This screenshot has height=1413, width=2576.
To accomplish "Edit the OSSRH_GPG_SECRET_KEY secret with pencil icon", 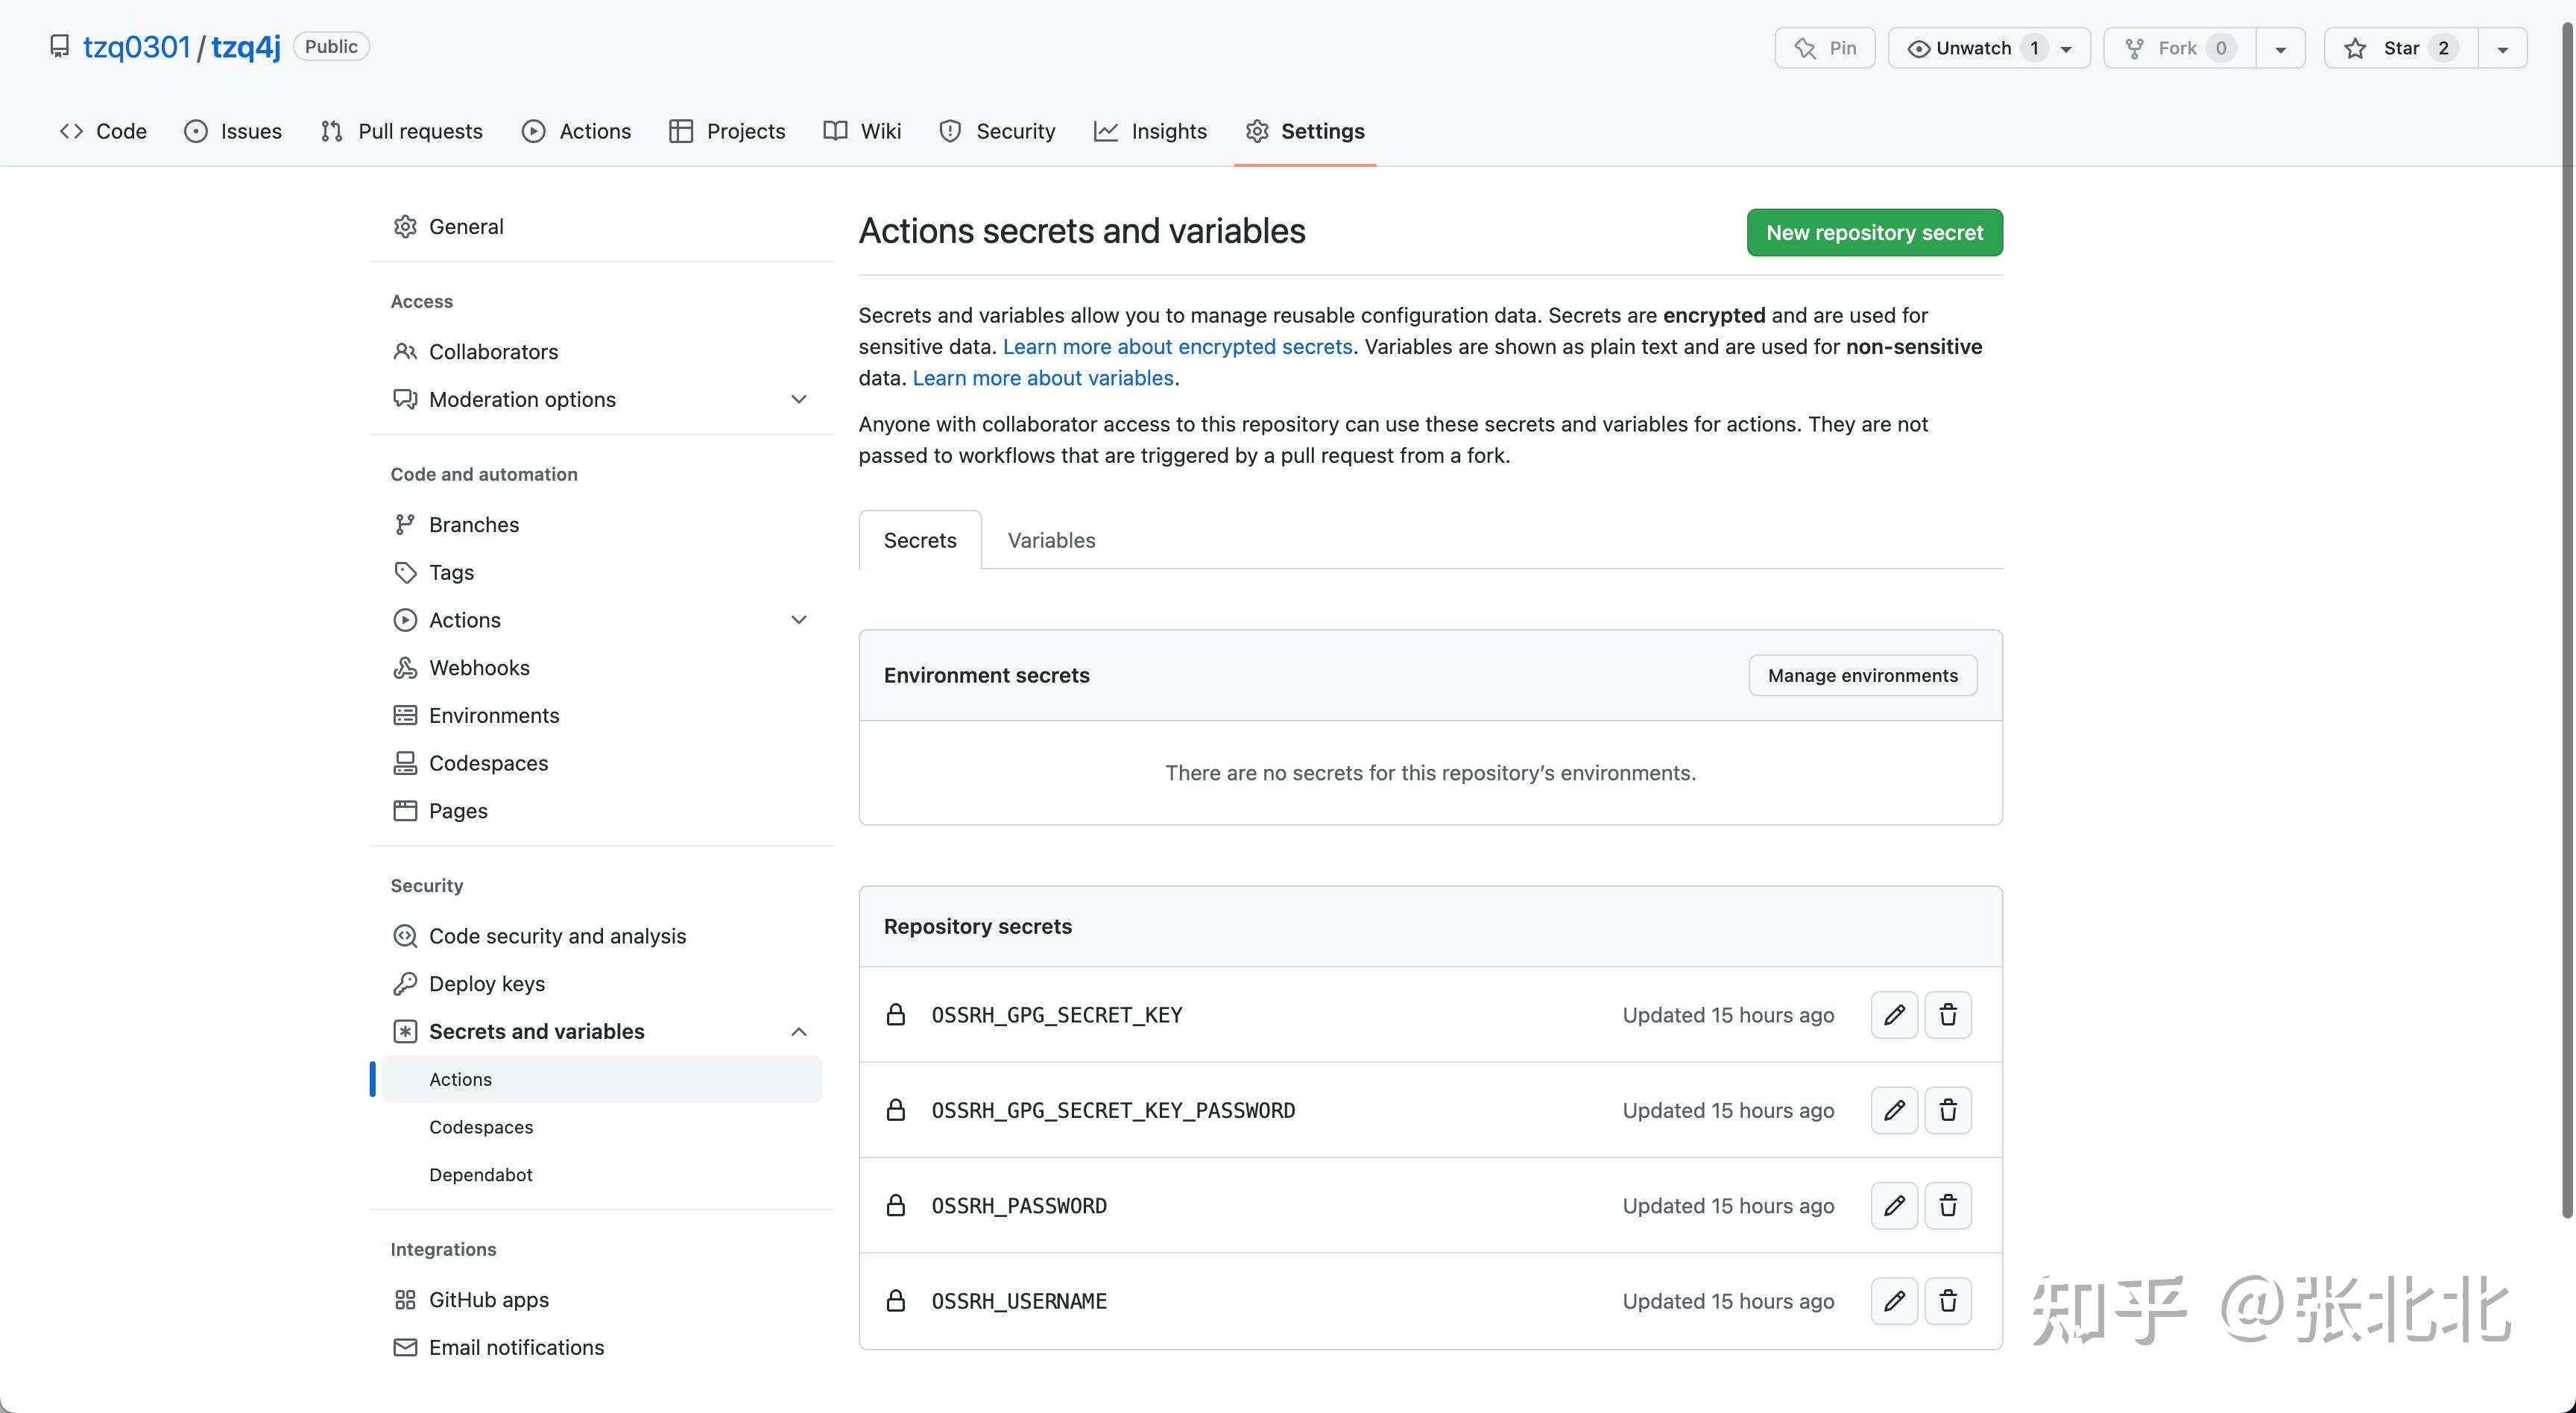I will (1894, 1015).
